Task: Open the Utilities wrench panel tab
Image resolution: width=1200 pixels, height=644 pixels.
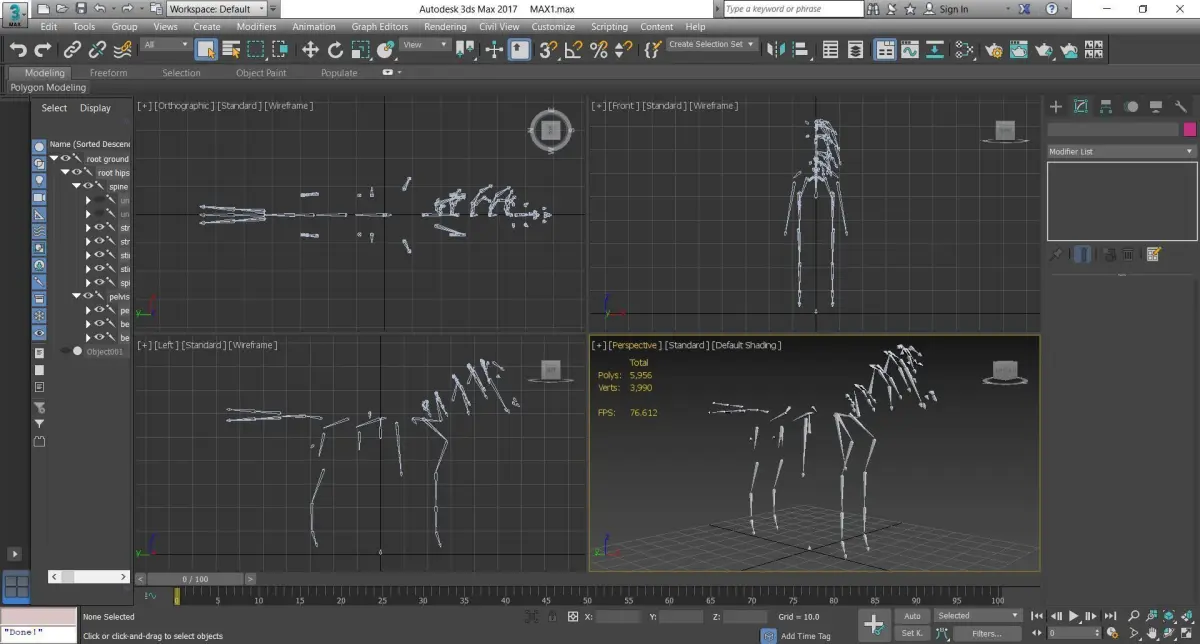Action: point(1181,106)
